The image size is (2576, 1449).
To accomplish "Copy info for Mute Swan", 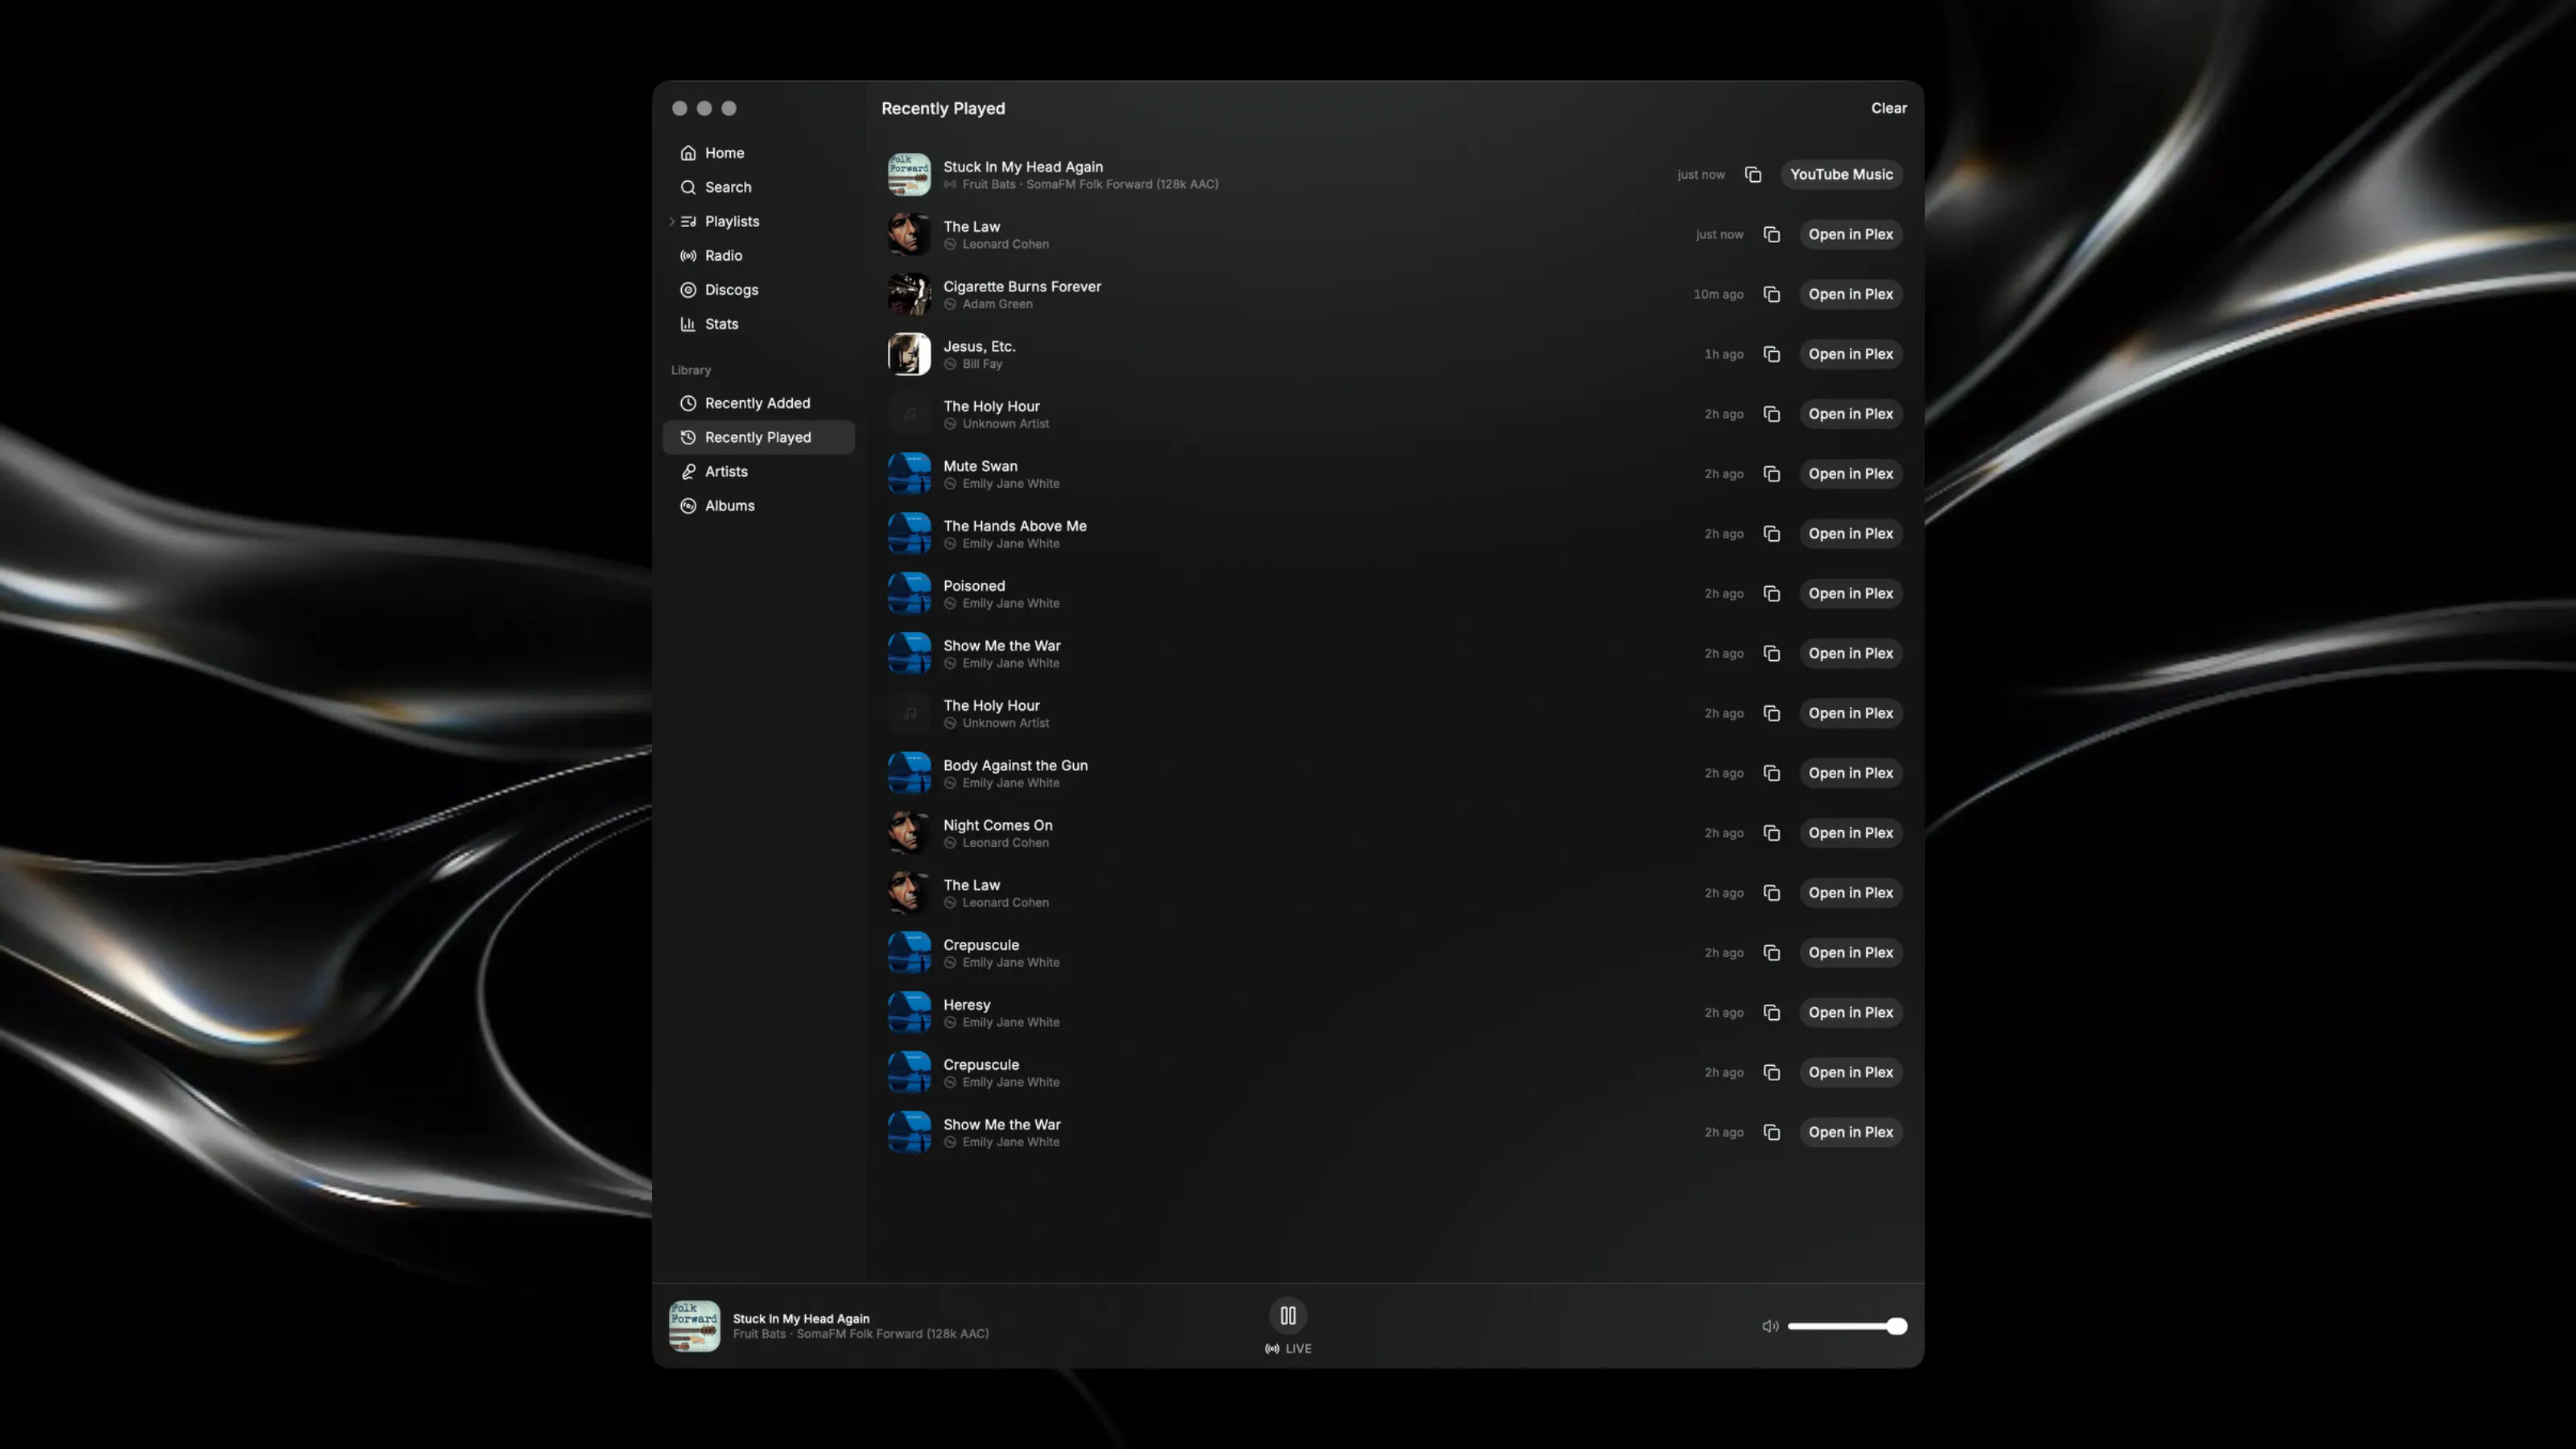I will point(1771,474).
